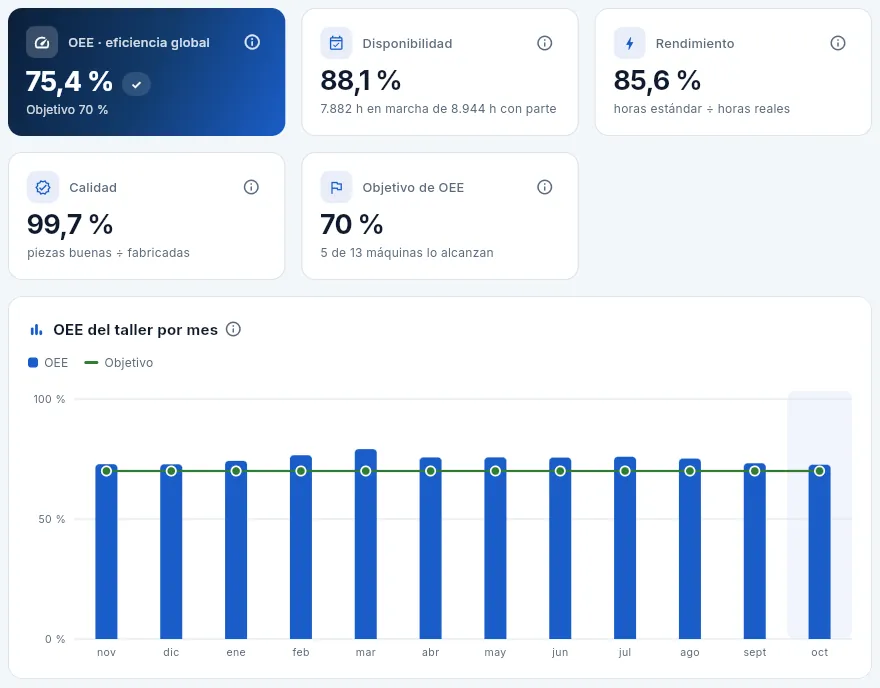The height and width of the screenshot is (688, 880).
Task: Click '7.882 h en marcha de 8.944 h con parte'
Action: pyautogui.click(x=438, y=109)
